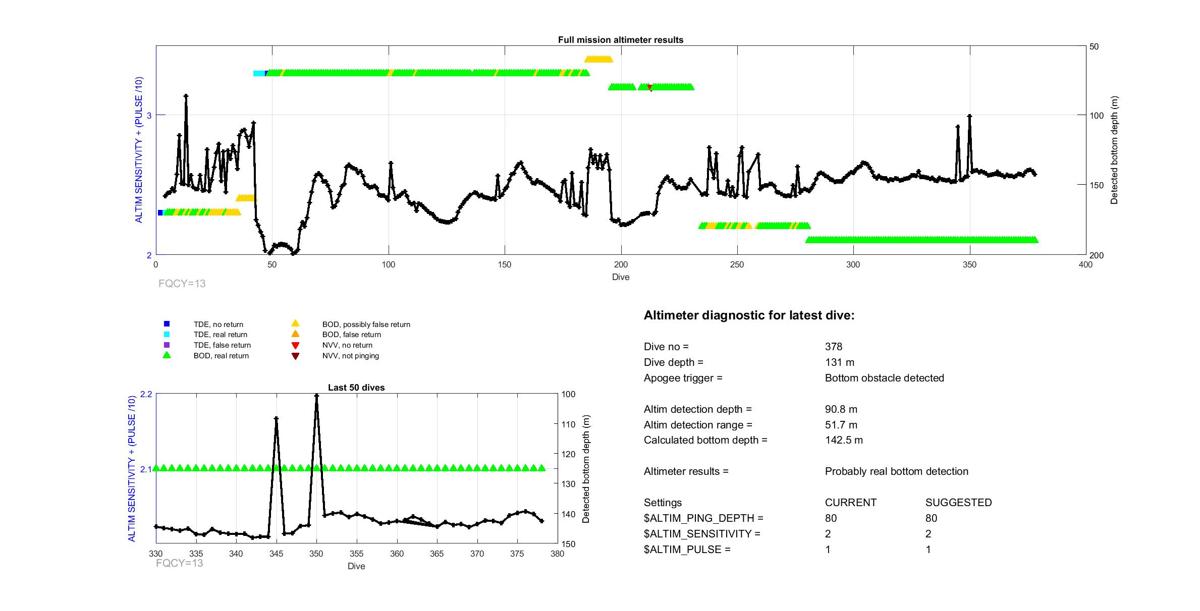Click the 'Probably real bottom detection' result
The height and width of the screenshot is (611, 1200).
(x=897, y=471)
